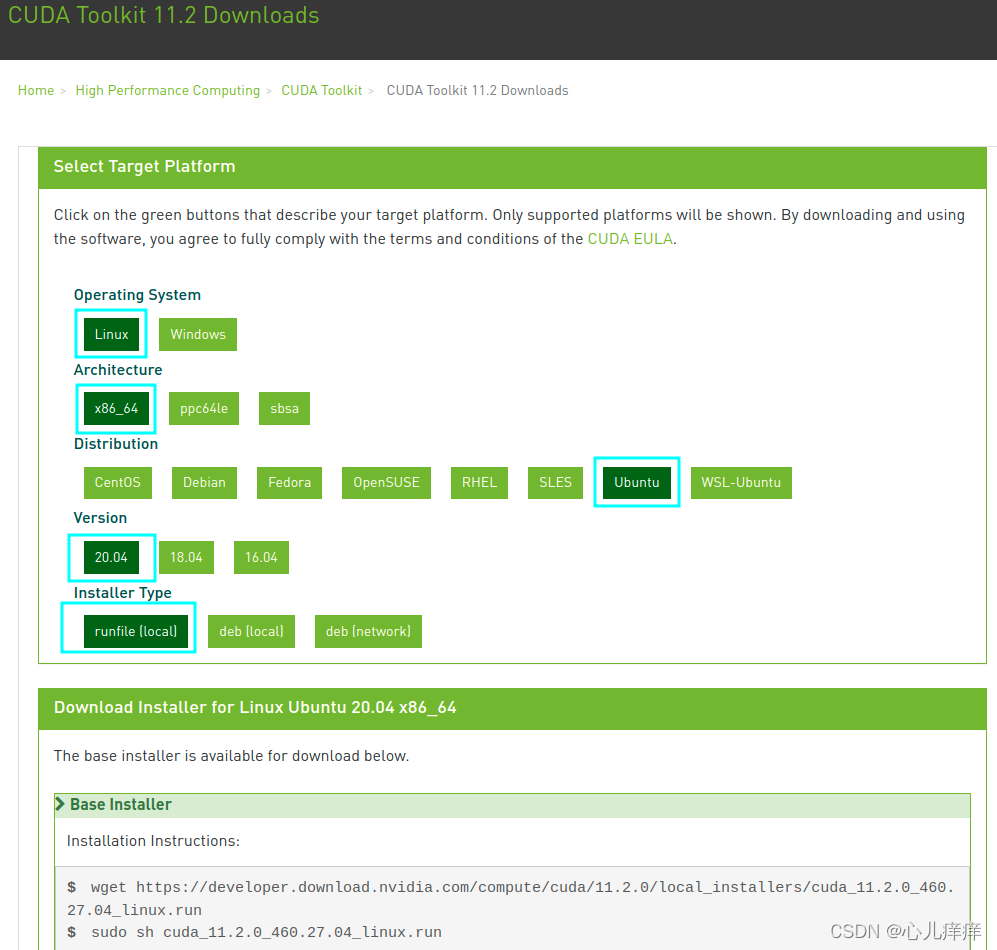Pick Fedora distribution
The height and width of the screenshot is (950, 997).
click(289, 483)
